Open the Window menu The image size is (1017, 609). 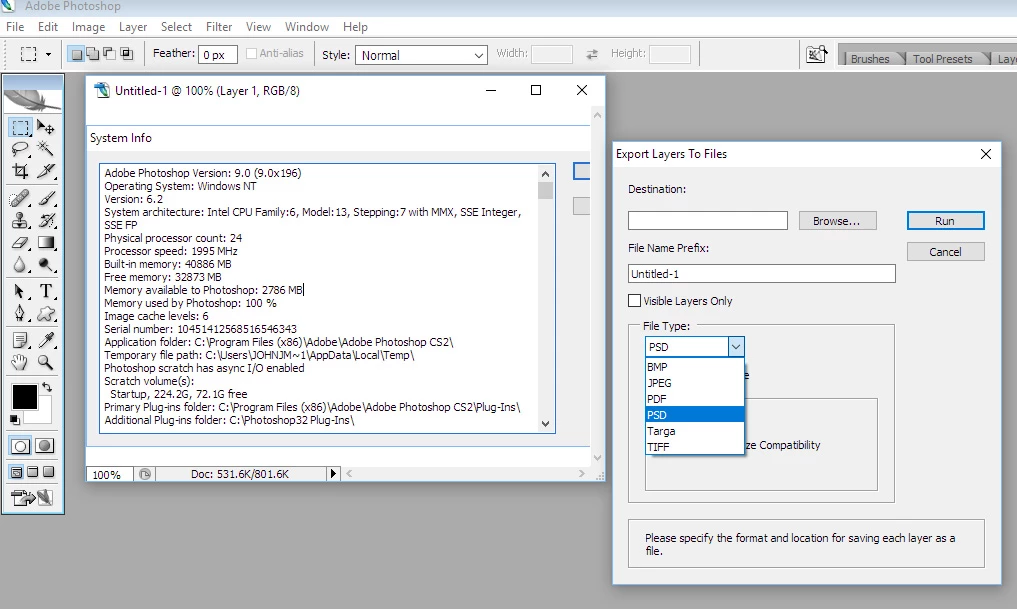307,27
